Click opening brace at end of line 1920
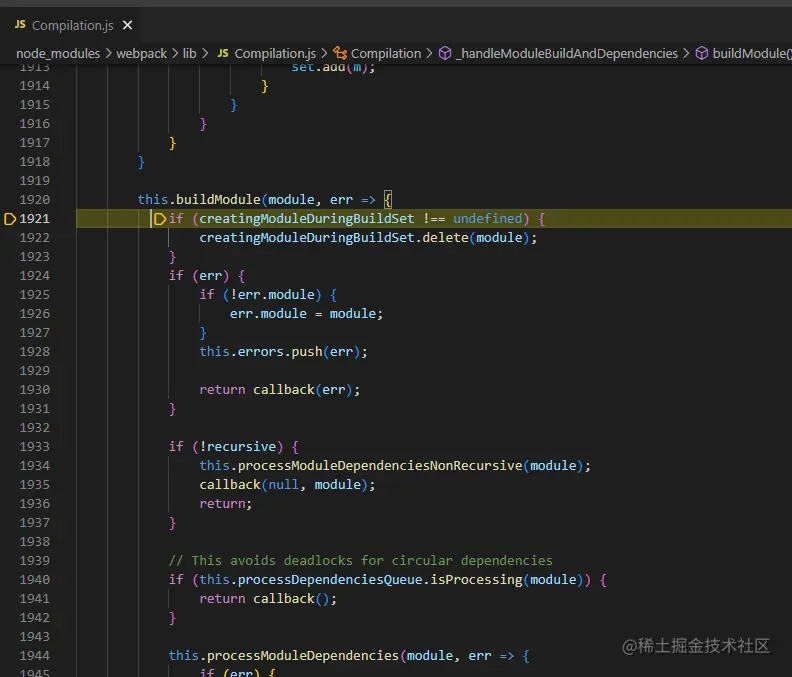 [387, 200]
